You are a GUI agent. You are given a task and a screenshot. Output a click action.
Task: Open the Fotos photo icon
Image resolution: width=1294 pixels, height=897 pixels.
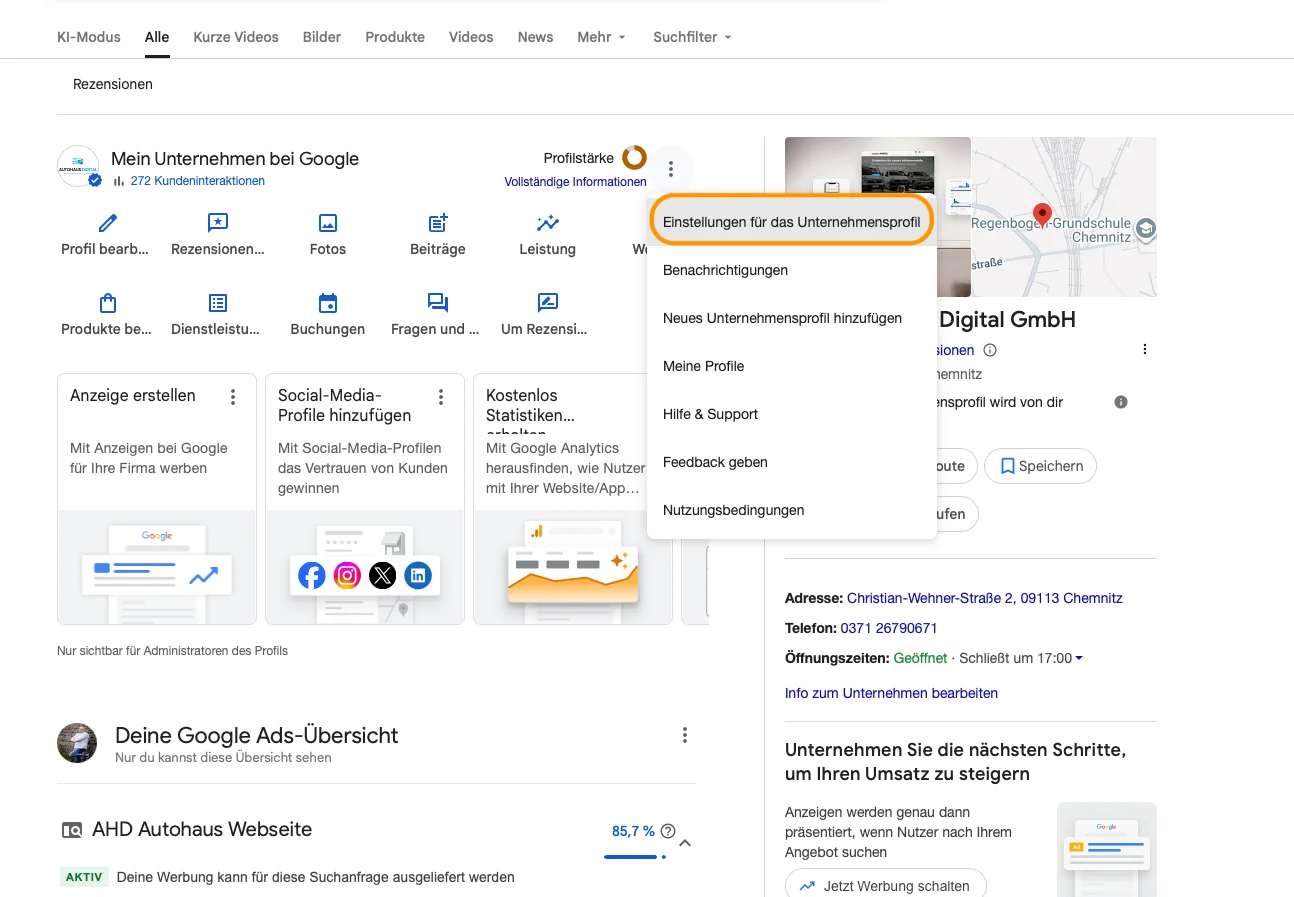coord(327,222)
